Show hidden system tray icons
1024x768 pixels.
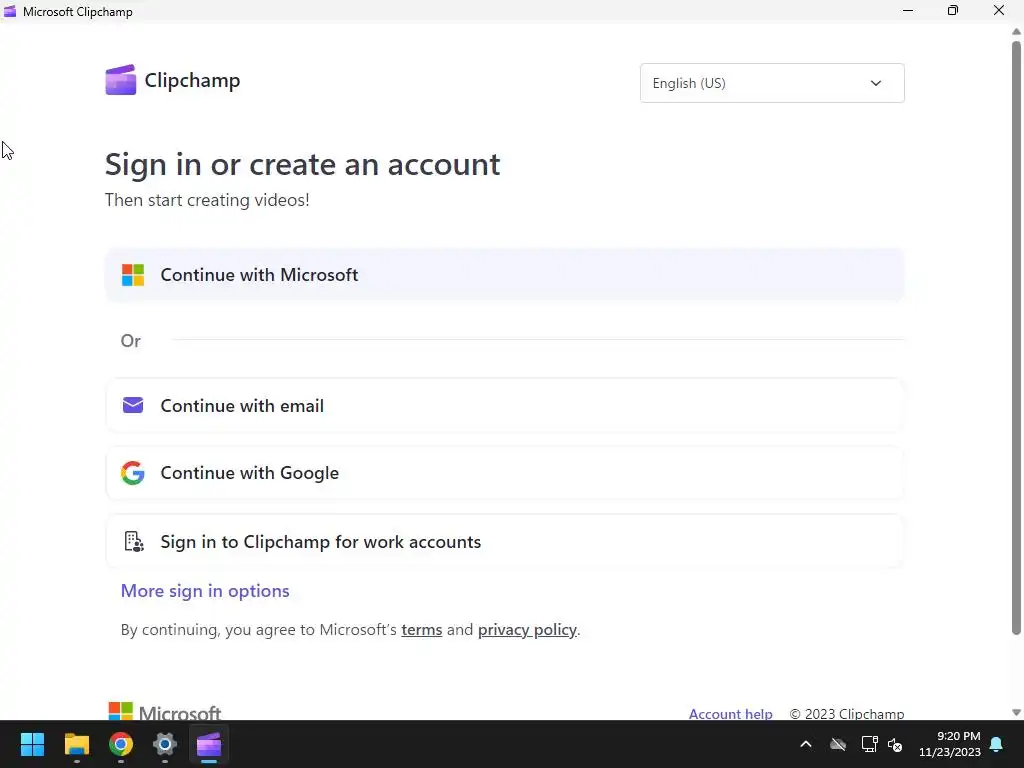click(806, 744)
